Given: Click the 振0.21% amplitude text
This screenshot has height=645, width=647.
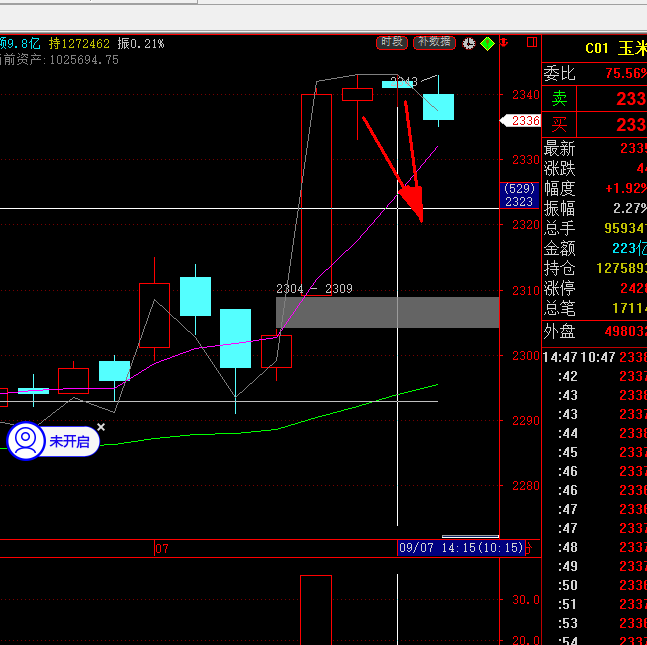Looking at the screenshot, I should (141, 43).
